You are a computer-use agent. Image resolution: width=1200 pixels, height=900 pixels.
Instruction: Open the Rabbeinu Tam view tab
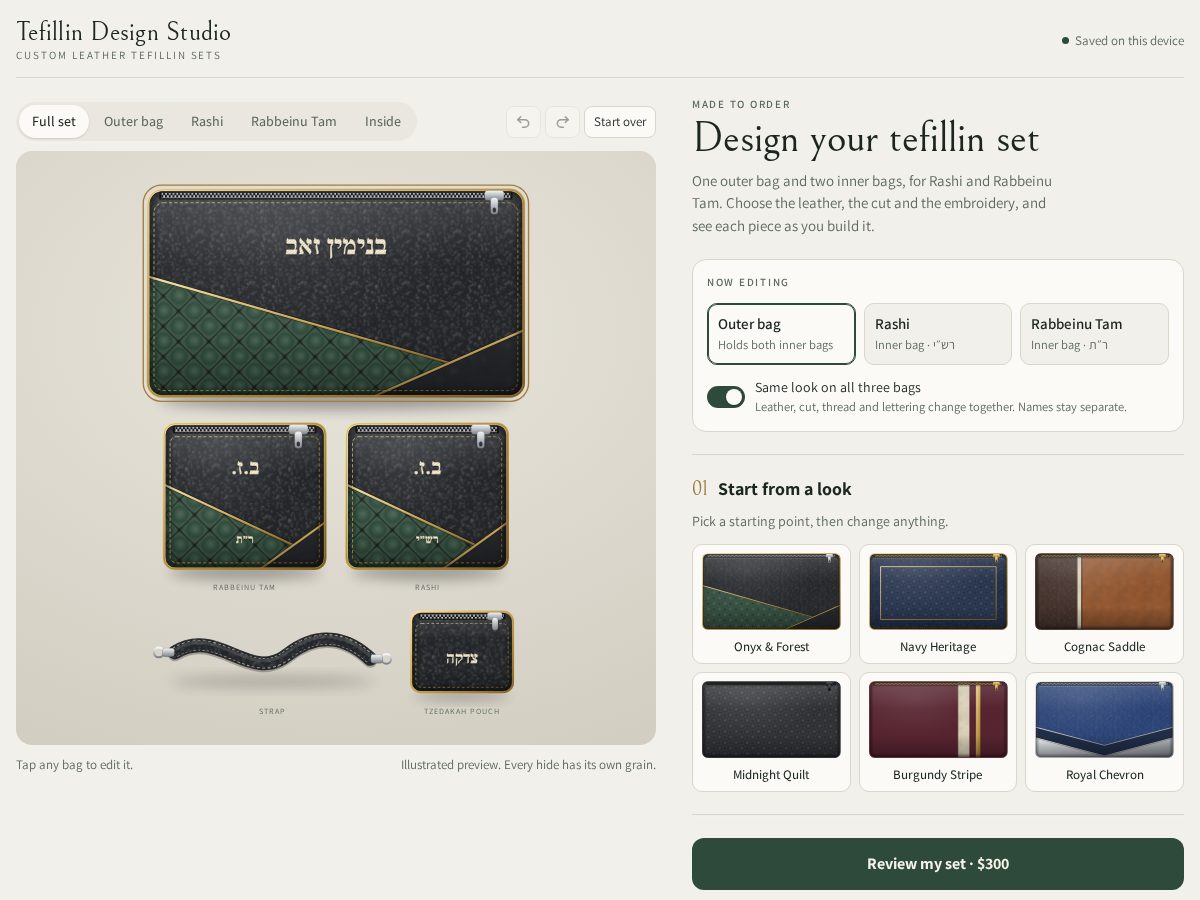pyautogui.click(x=294, y=122)
